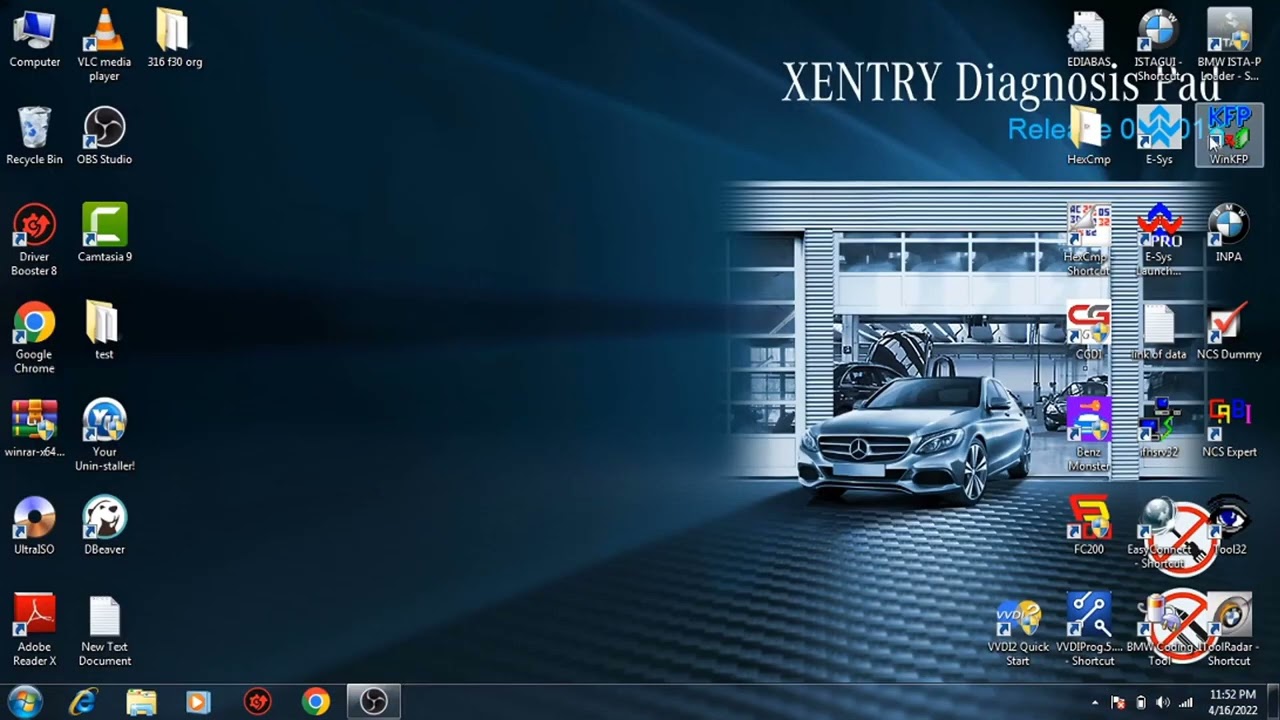This screenshot has height=720, width=1280.
Task: Open Your Uninstaller! shortcut
Action: click(x=104, y=436)
